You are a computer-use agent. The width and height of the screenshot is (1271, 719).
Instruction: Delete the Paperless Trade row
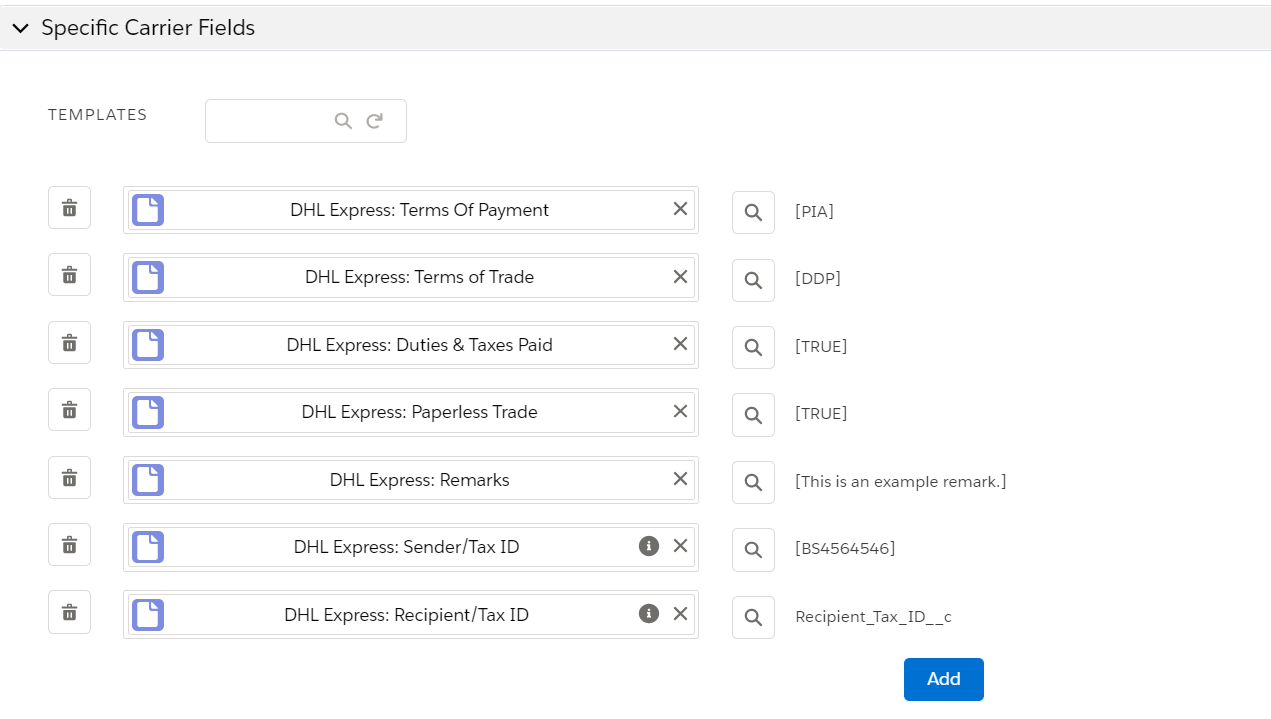tap(69, 410)
